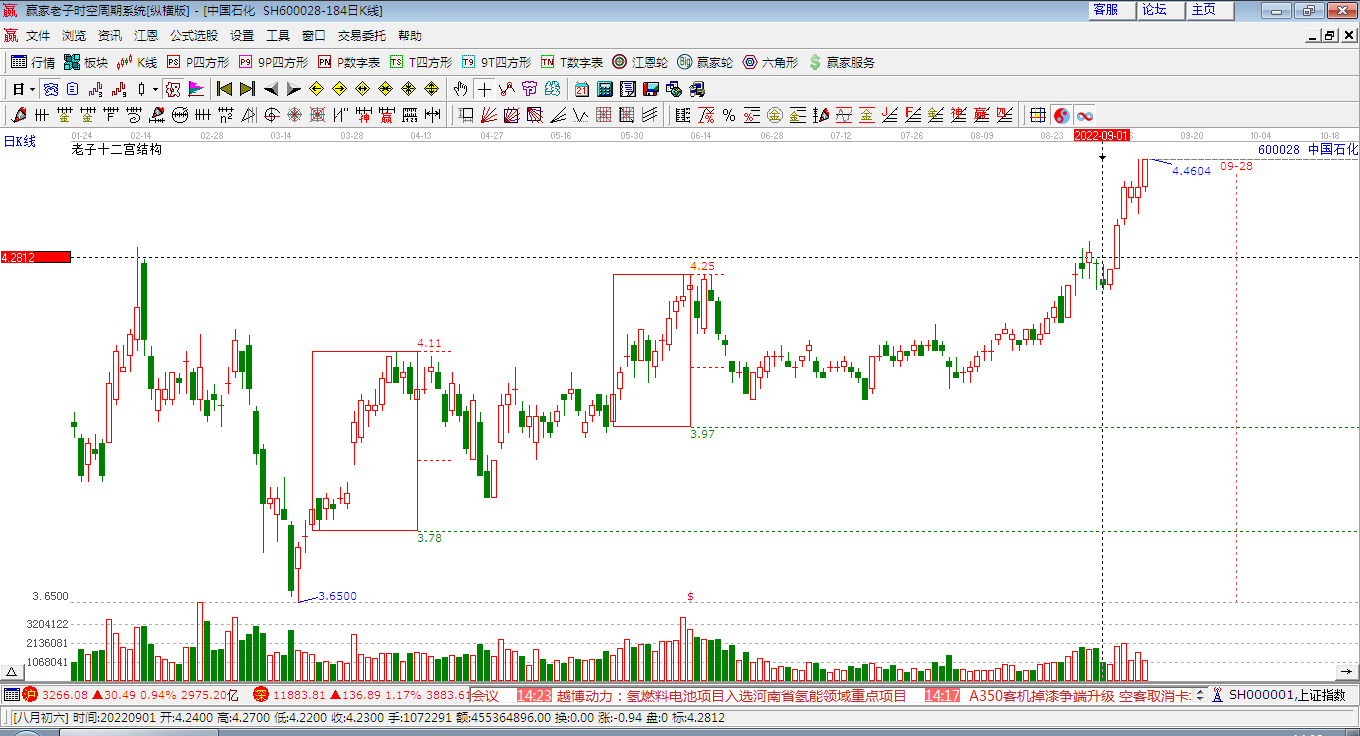
Task: Click the 论坛 button
Action: [x=1161, y=10]
